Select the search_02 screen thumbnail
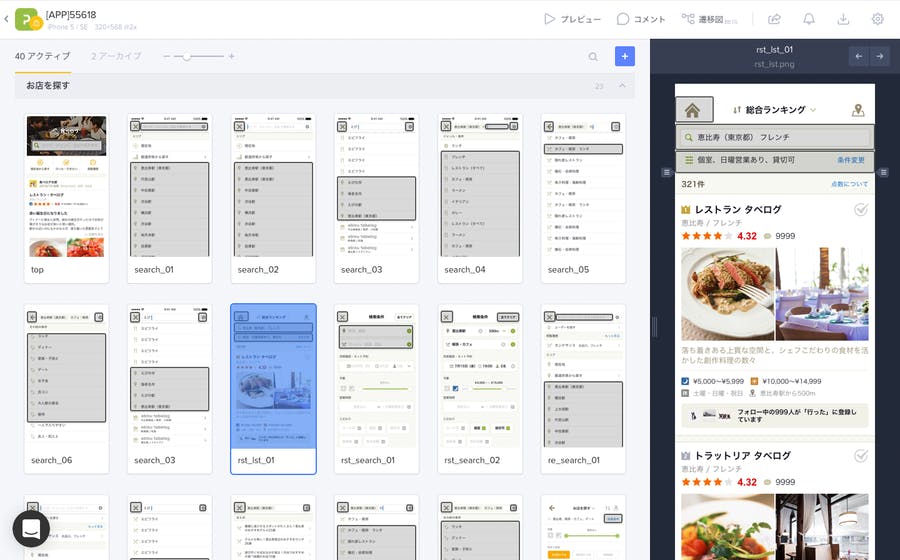The height and width of the screenshot is (560, 900). [273, 198]
